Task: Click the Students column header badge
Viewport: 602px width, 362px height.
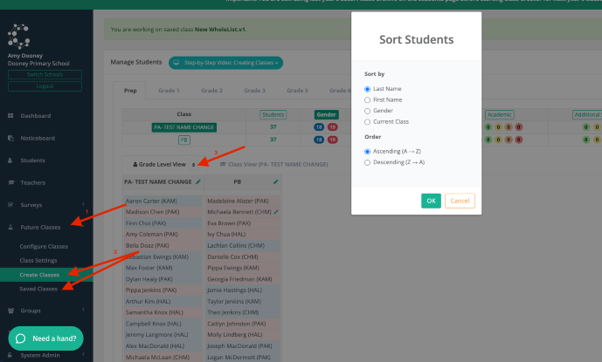Action: pyautogui.click(x=273, y=115)
